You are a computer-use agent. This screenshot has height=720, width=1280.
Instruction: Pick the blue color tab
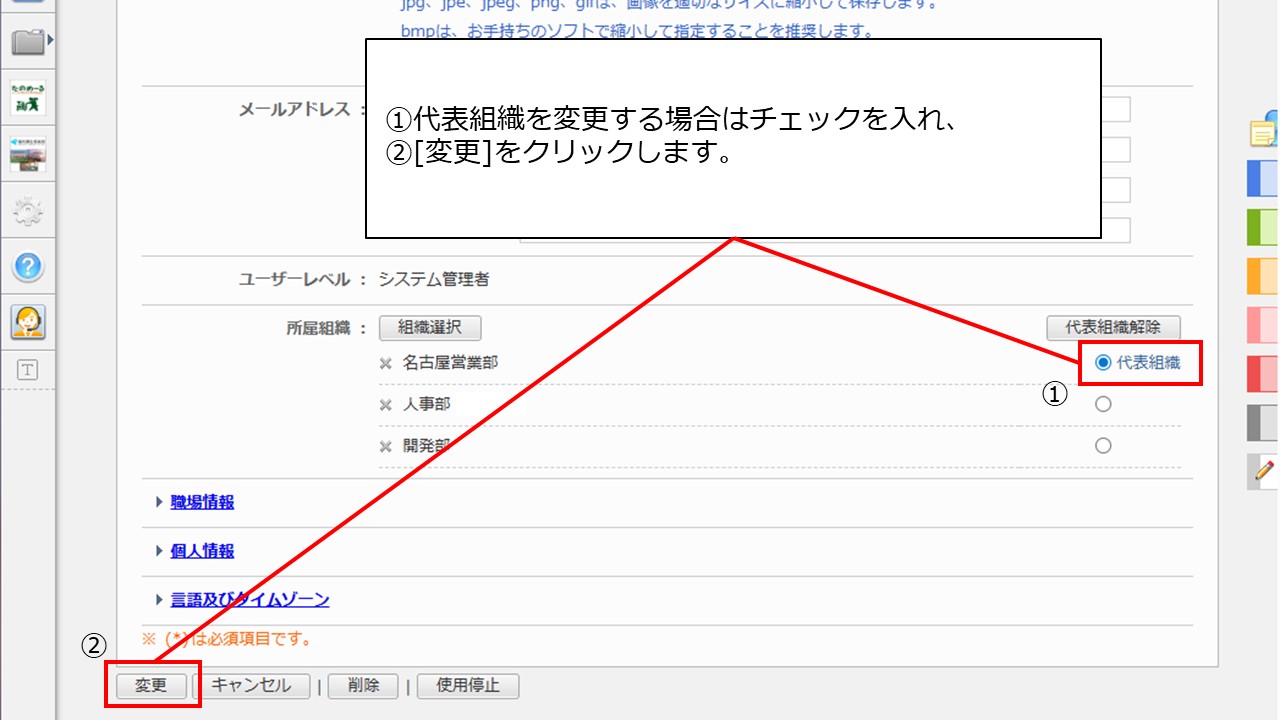pyautogui.click(x=1263, y=178)
